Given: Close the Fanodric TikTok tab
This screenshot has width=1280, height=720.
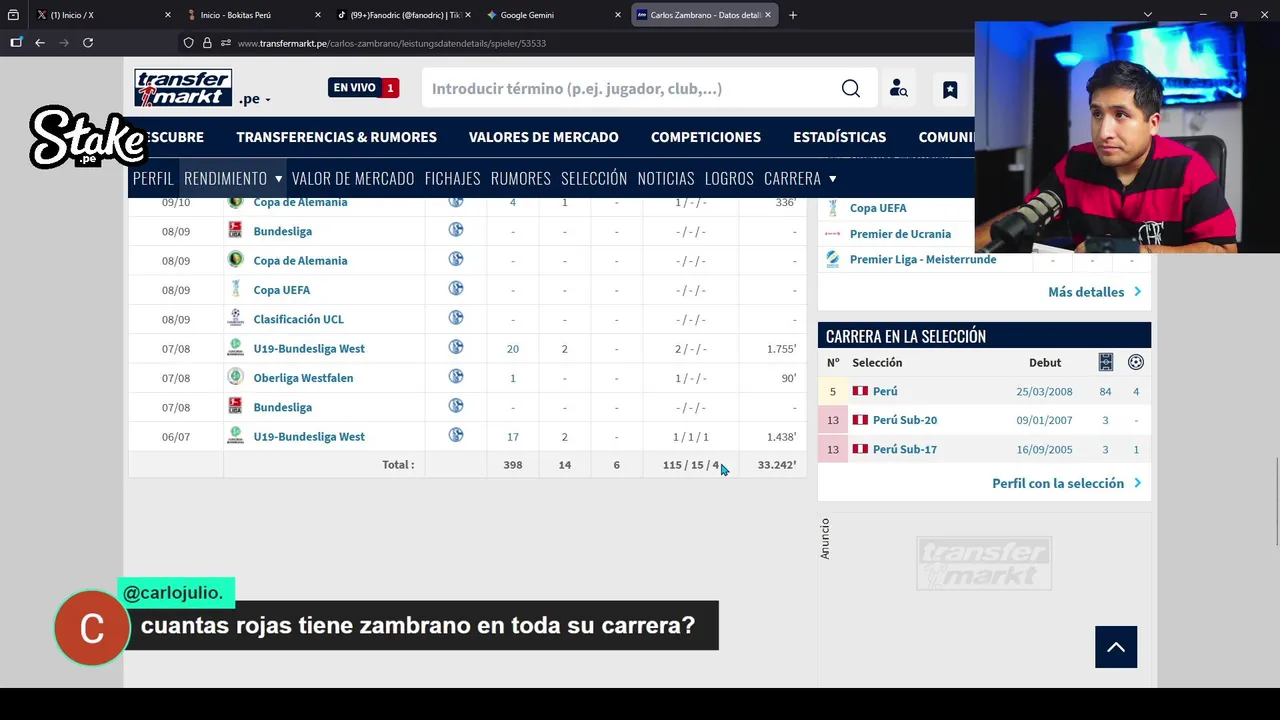Looking at the screenshot, I should point(468,15).
